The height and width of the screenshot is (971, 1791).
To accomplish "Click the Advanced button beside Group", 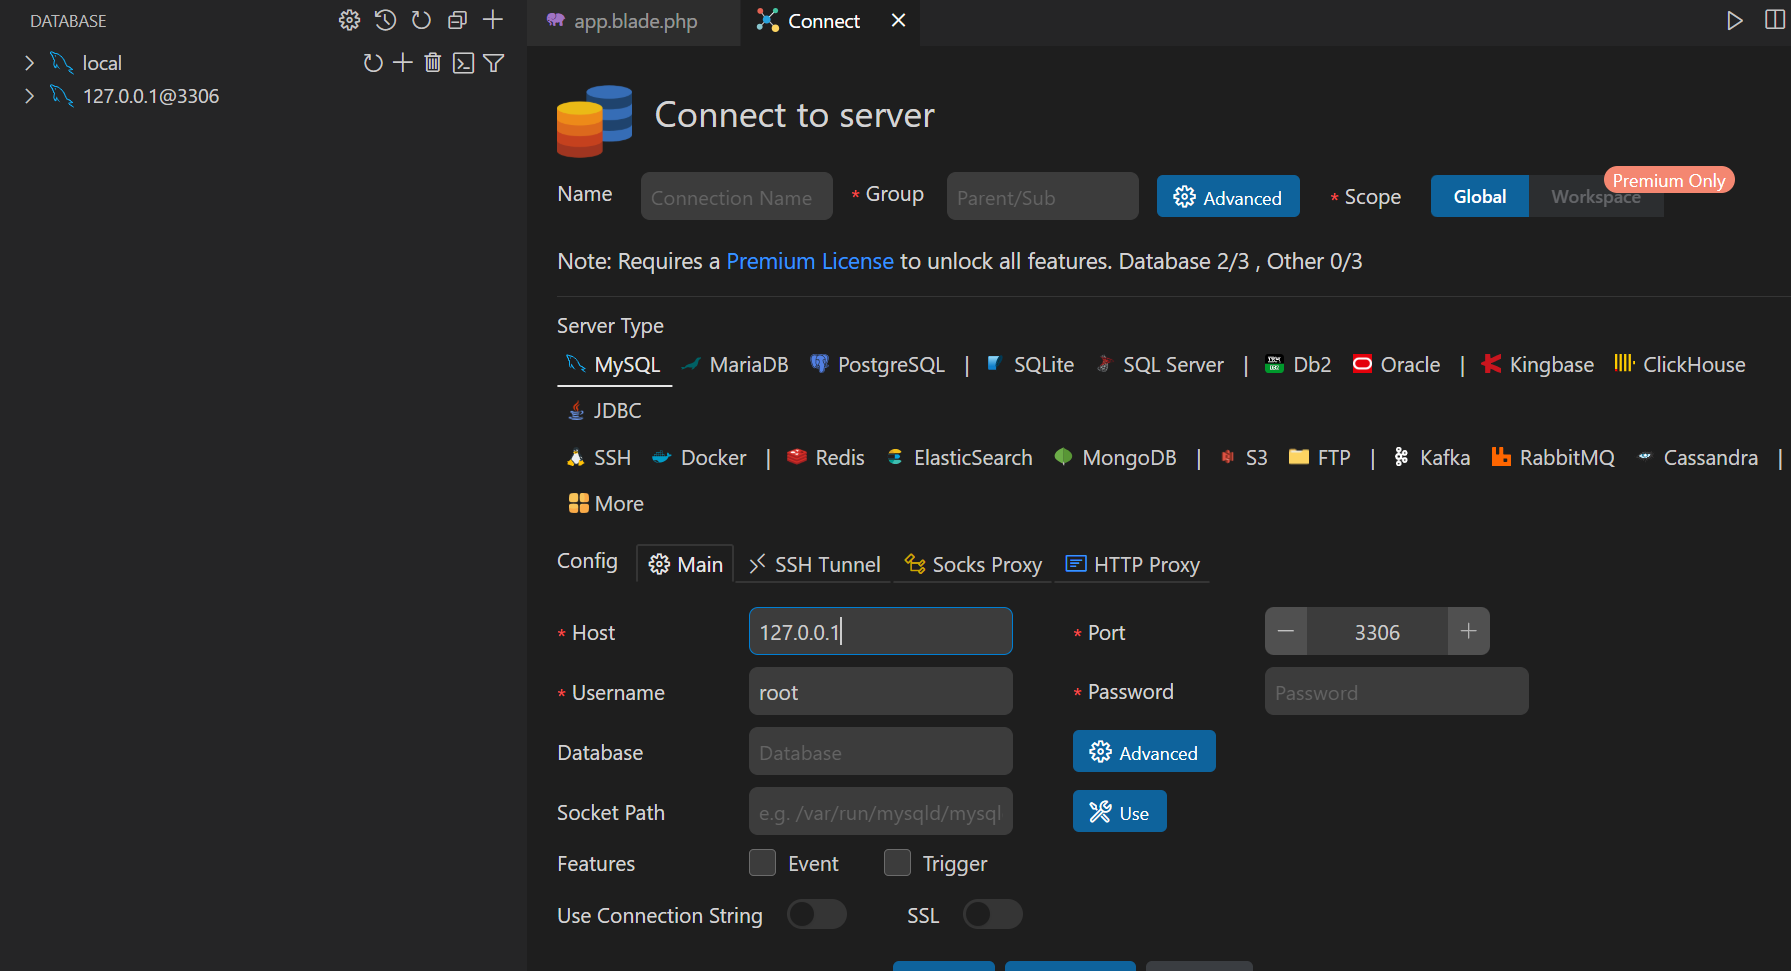I will (1228, 197).
